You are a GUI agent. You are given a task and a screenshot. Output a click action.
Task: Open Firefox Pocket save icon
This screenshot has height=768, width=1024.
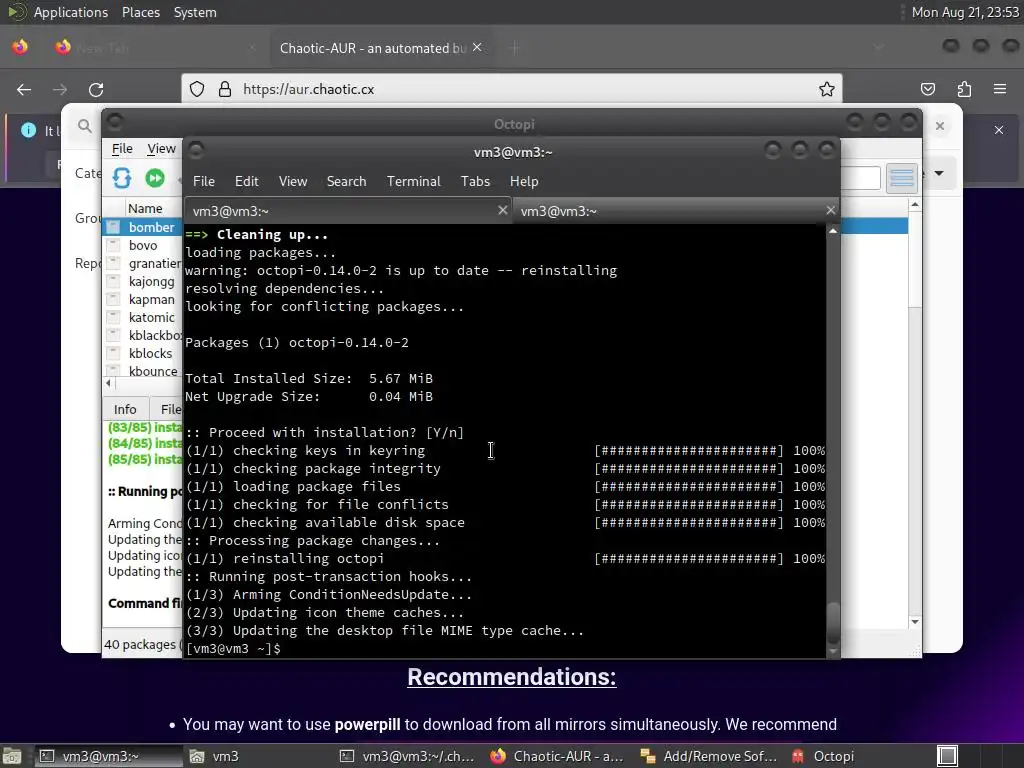click(x=928, y=89)
